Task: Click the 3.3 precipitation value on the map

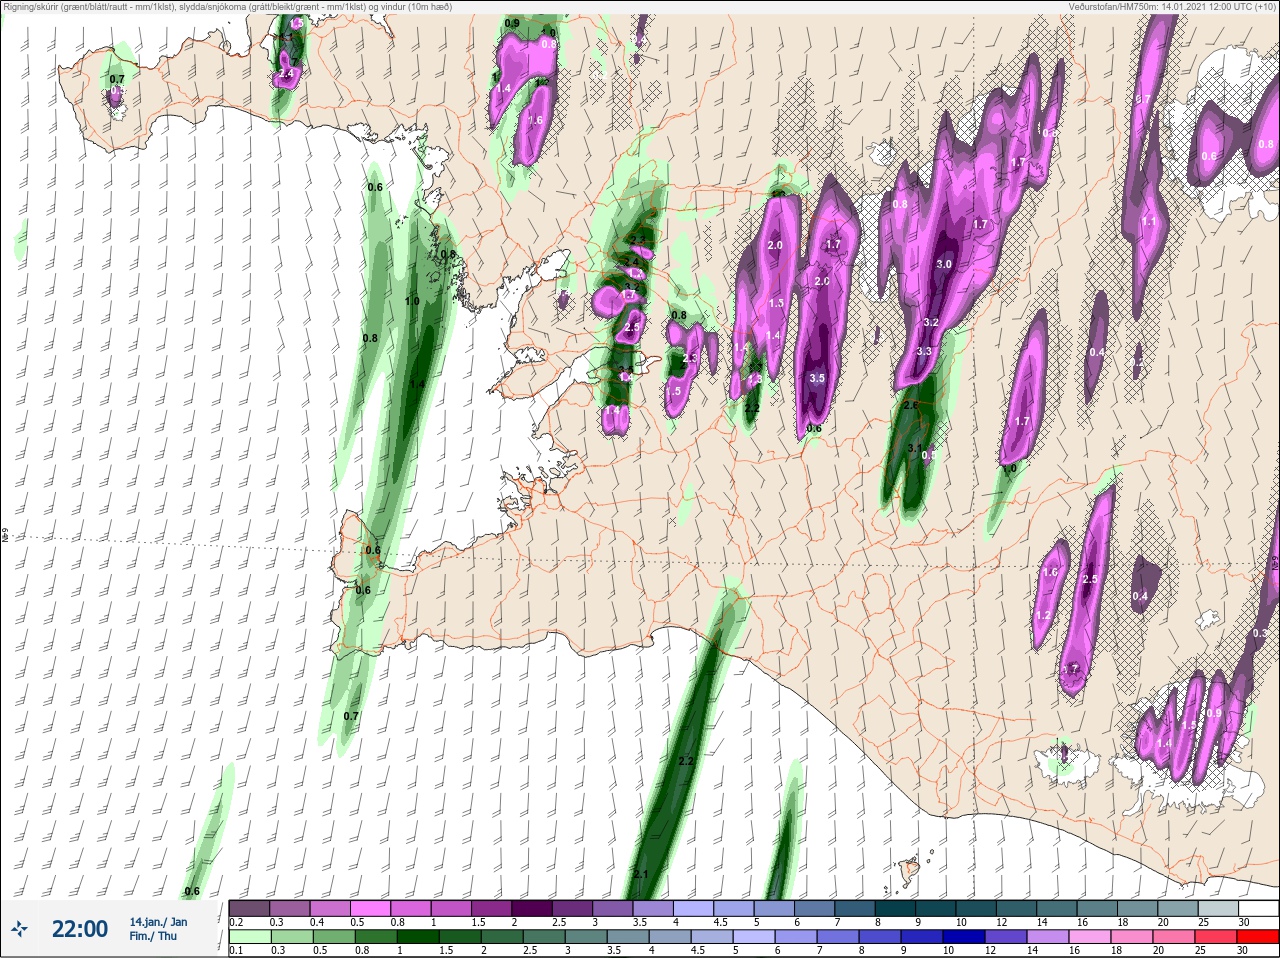Action: click(924, 351)
